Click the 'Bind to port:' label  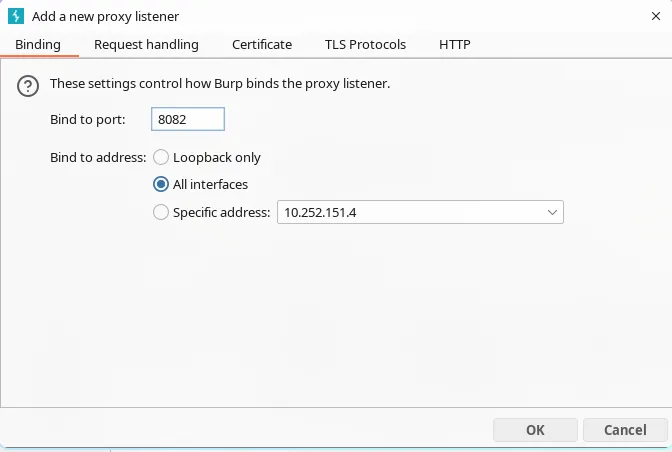pos(88,120)
